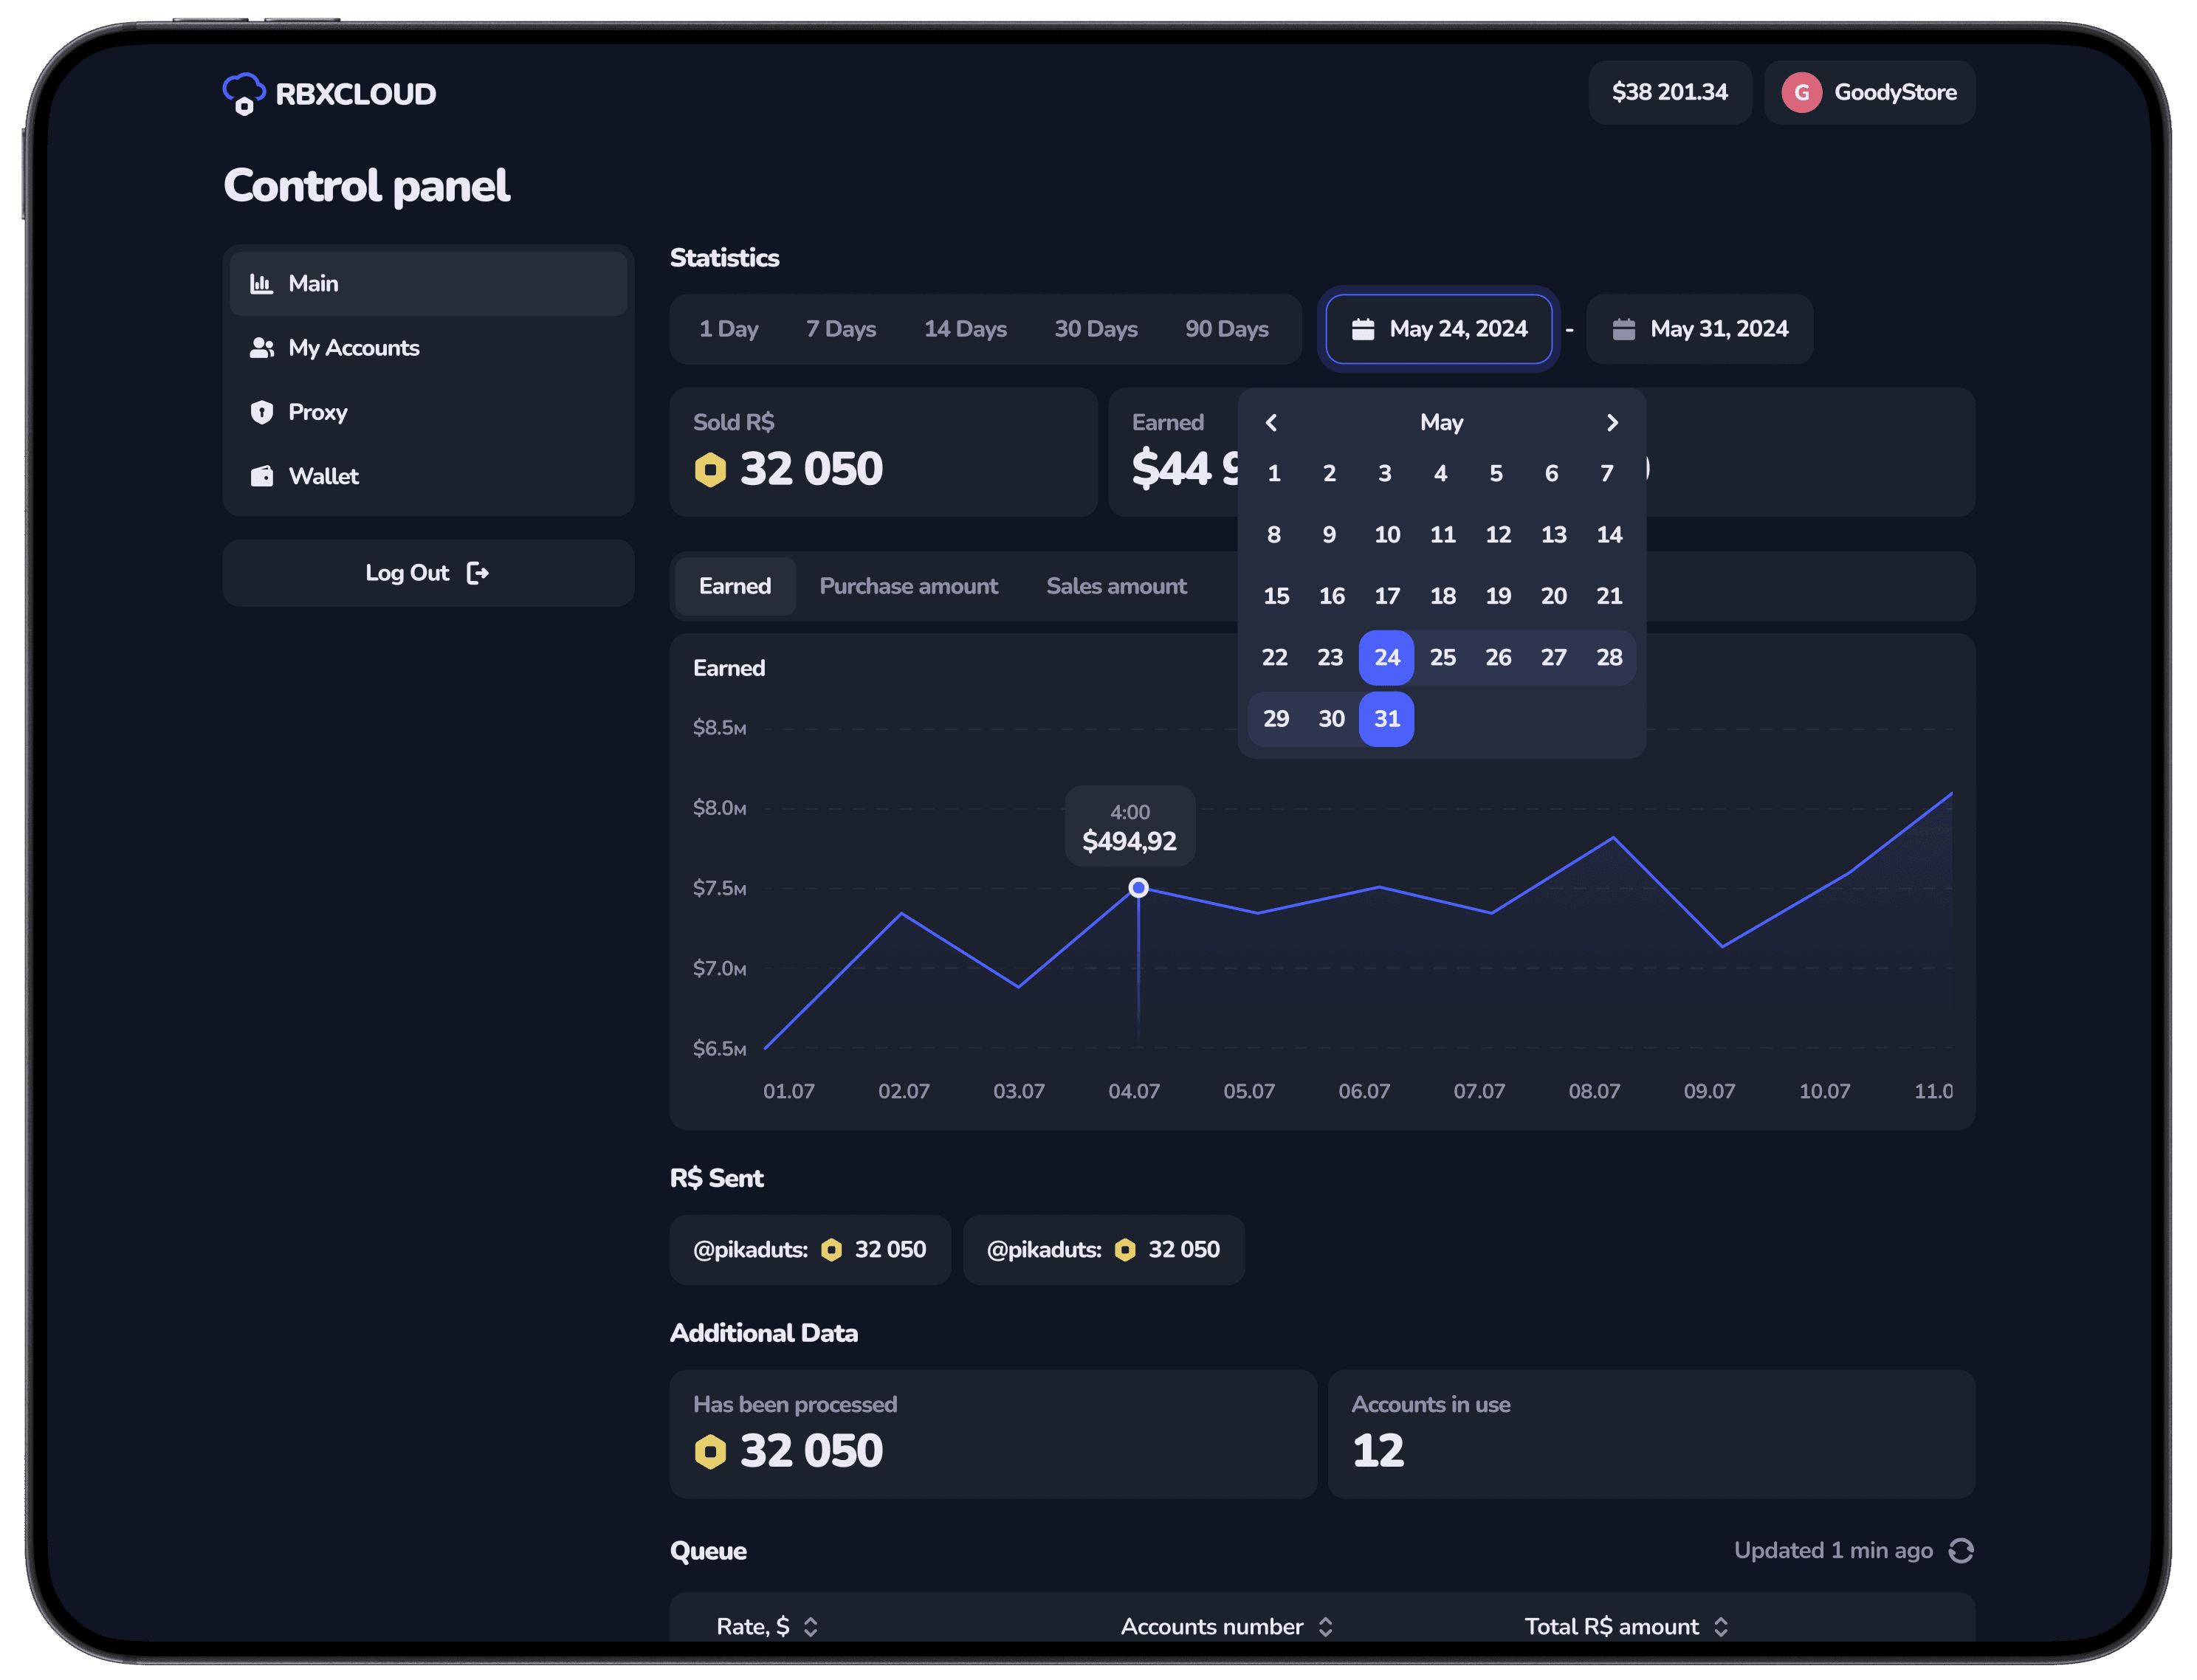
Task: Select day 27 in the calendar
Action: [x=1553, y=657]
